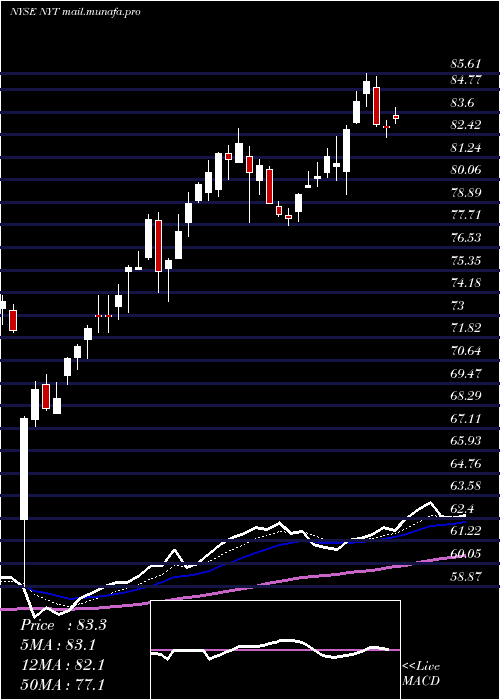Click the 78.89 price label
The height and width of the screenshot is (700, 500).
pos(466,193)
